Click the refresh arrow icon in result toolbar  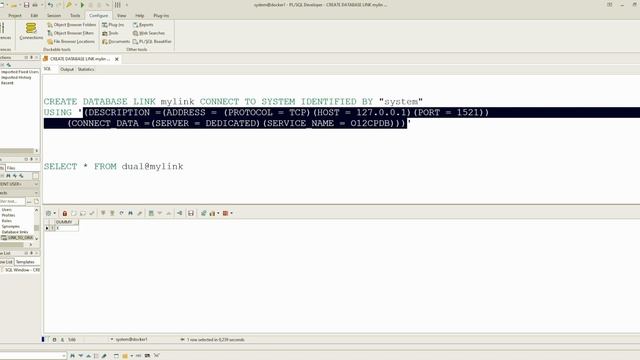click(121, 213)
